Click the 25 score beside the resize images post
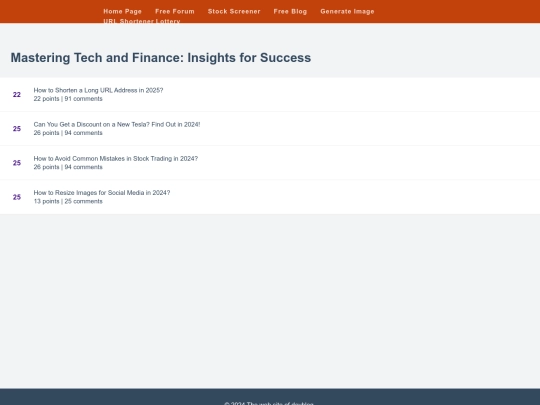The width and height of the screenshot is (540, 405). pyautogui.click(x=17, y=197)
